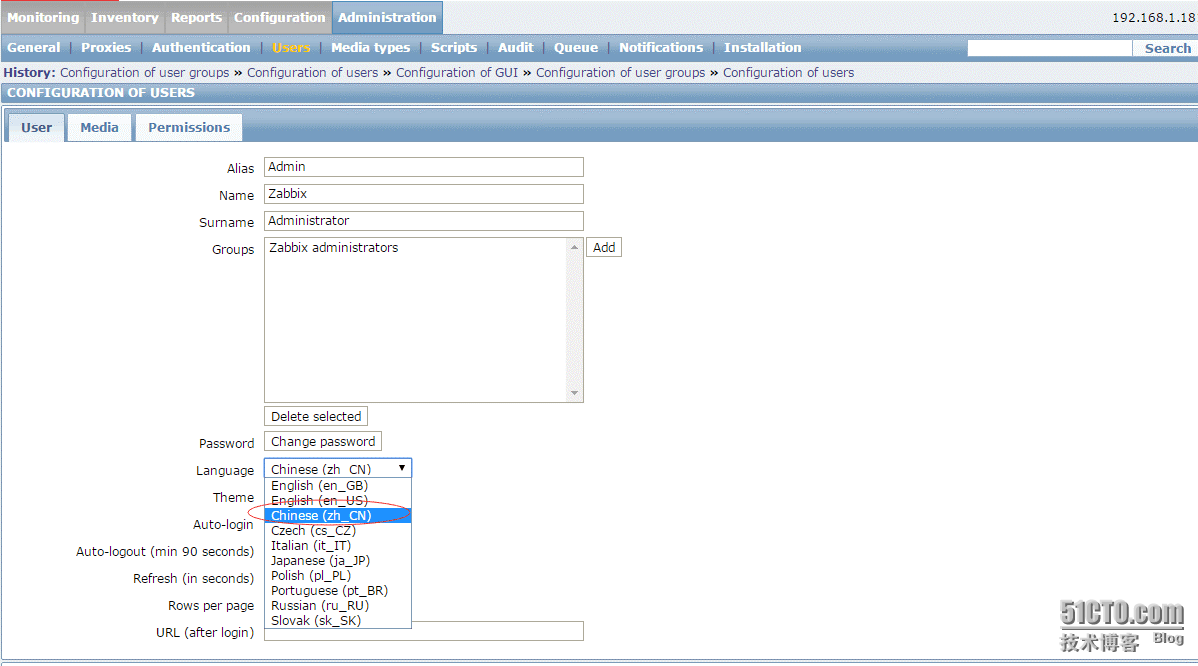Choose Chinese (zh_CN) language option
Screen dimensions: 1198x666
point(338,516)
